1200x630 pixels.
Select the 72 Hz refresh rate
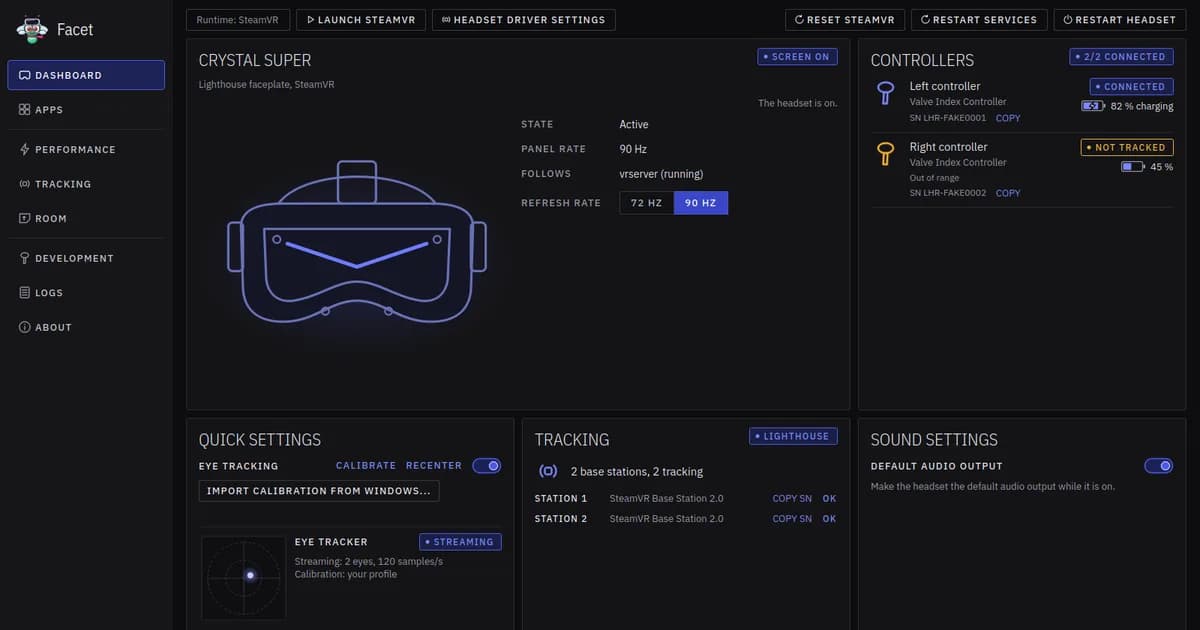[646, 203]
